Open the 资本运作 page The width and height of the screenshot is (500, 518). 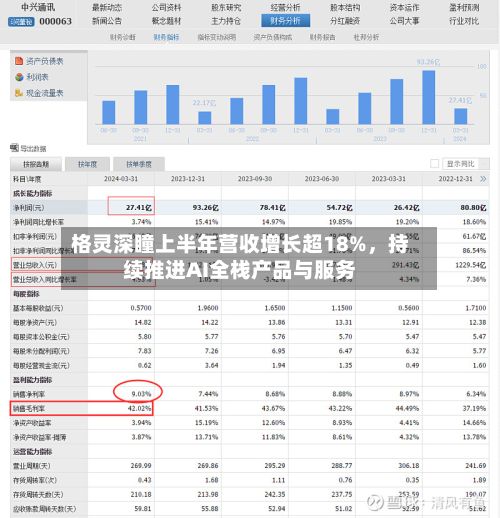pos(404,8)
